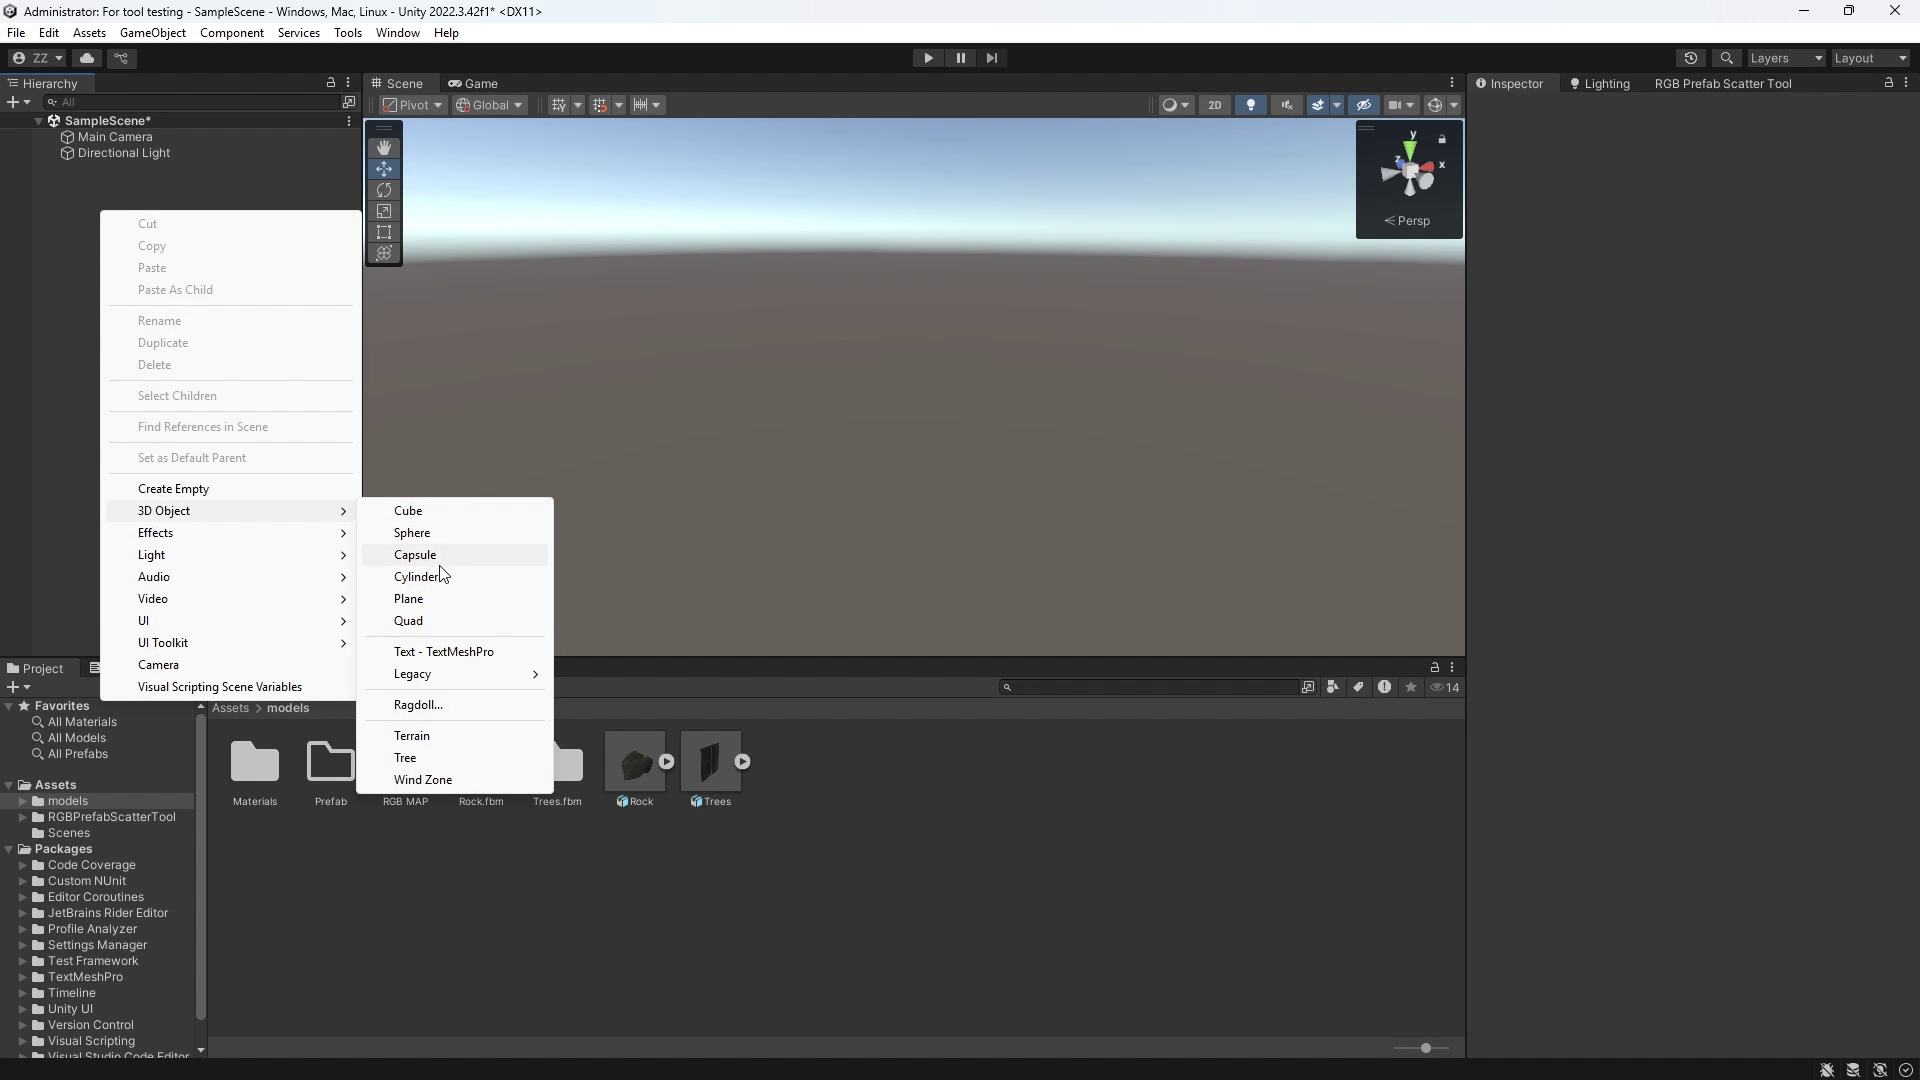The image size is (1920, 1080).
Task: Lock the Inspector panel
Action: [x=1888, y=83]
